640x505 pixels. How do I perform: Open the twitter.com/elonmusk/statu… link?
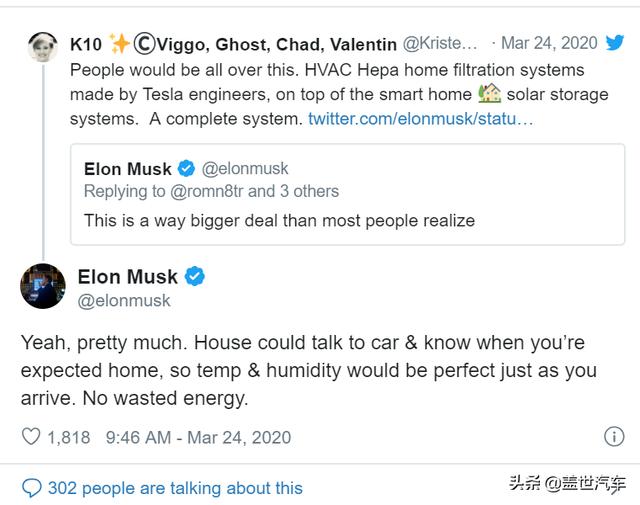coord(421,119)
